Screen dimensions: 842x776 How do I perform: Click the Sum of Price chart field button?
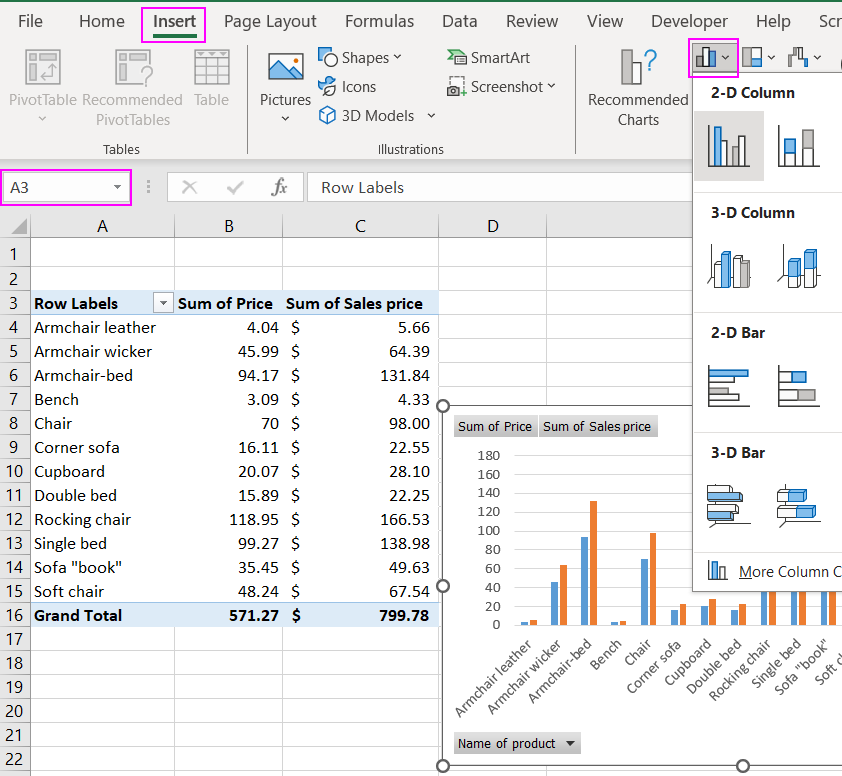tap(495, 427)
